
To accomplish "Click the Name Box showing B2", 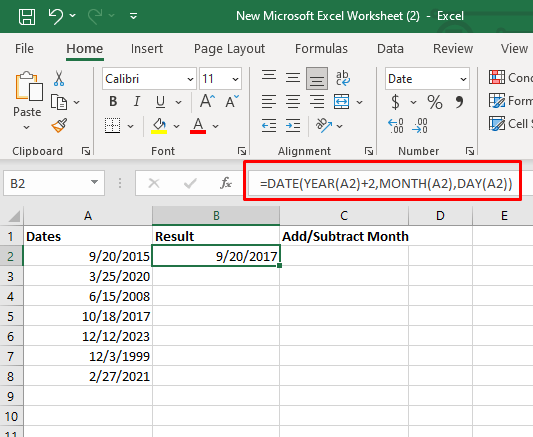I will pos(54,183).
